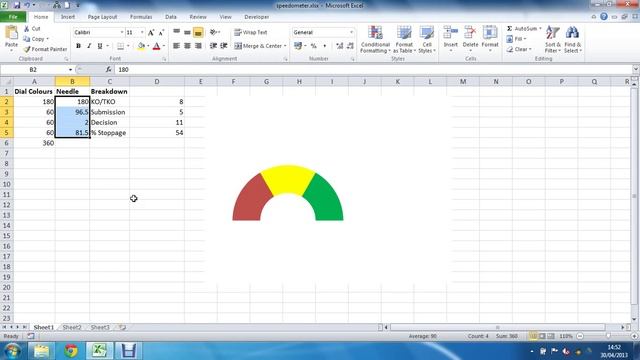Decrease font size
Viewport: 640px width, 360px height.
pos(161,32)
